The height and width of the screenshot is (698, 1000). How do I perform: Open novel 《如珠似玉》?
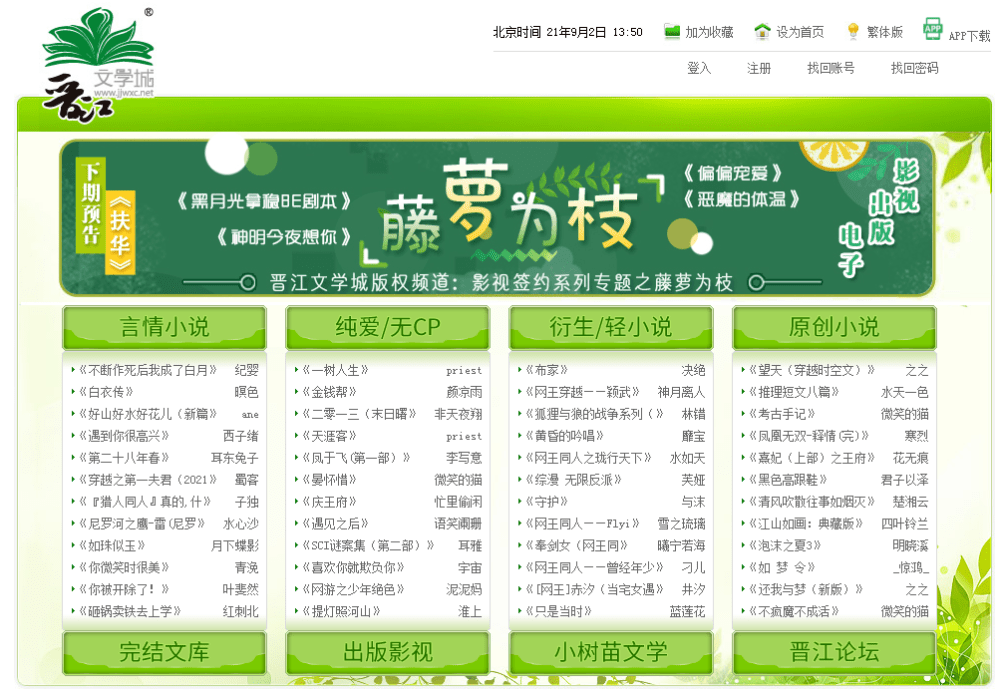tap(112, 546)
